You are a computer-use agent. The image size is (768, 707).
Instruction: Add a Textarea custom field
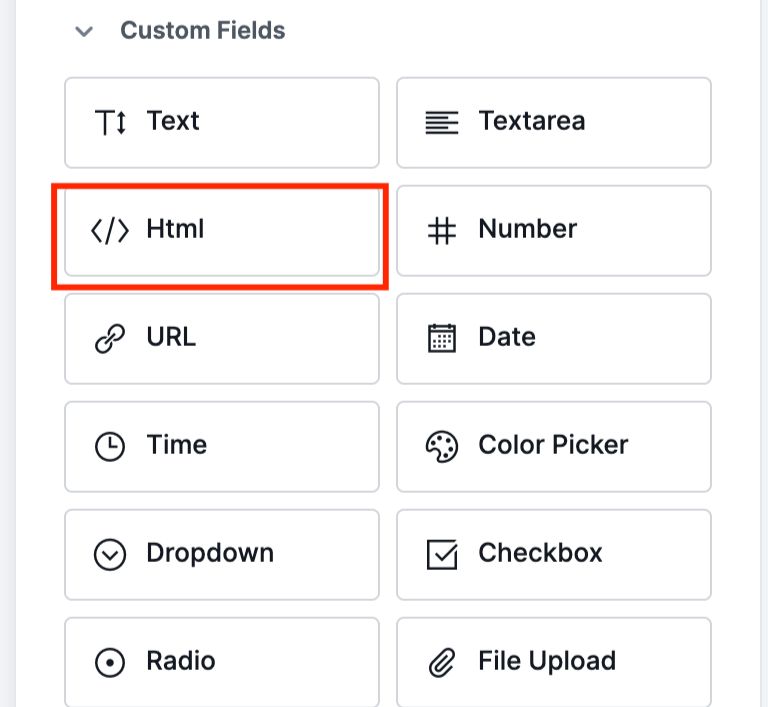[554, 122]
